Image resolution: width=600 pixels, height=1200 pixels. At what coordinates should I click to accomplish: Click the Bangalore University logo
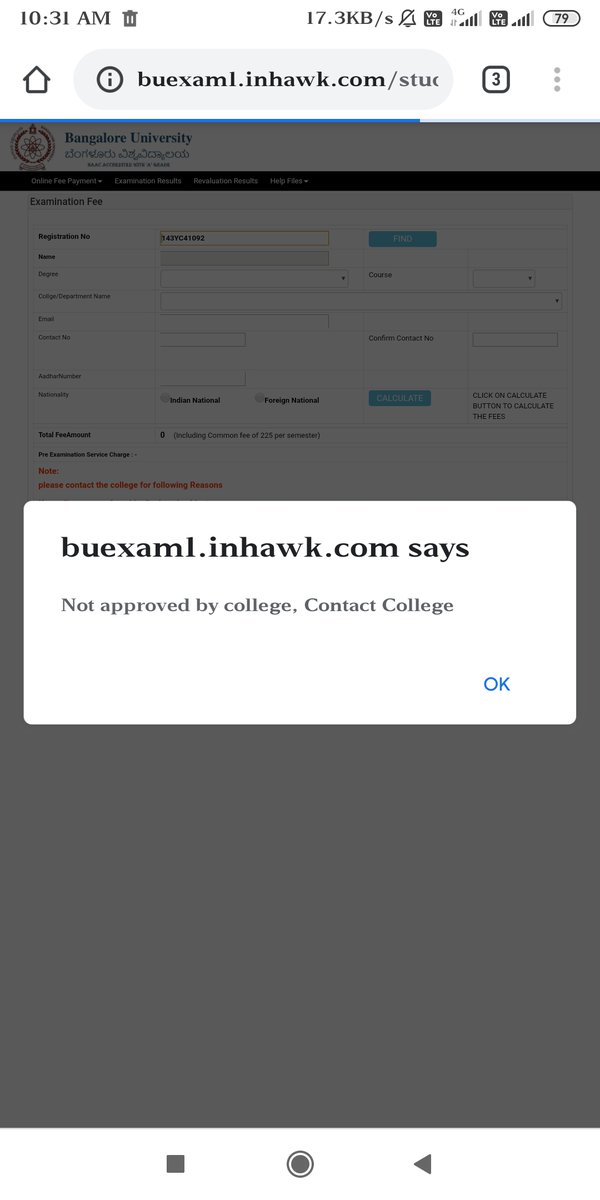(33, 147)
